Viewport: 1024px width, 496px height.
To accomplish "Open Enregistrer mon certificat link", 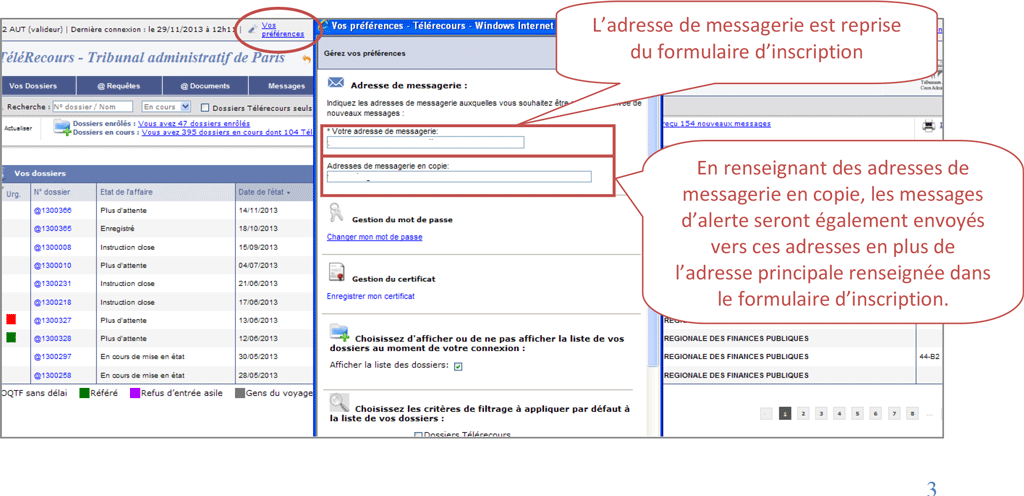I will pos(370,296).
